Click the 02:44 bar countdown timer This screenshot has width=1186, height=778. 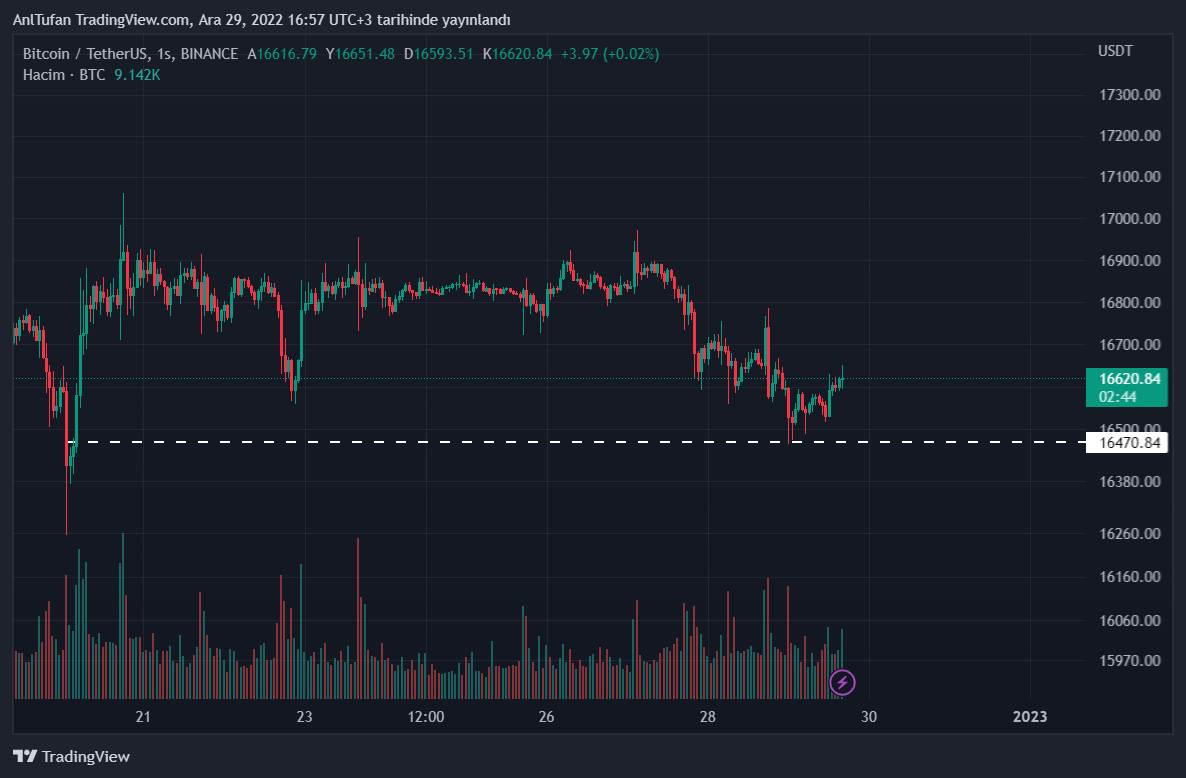point(1117,397)
